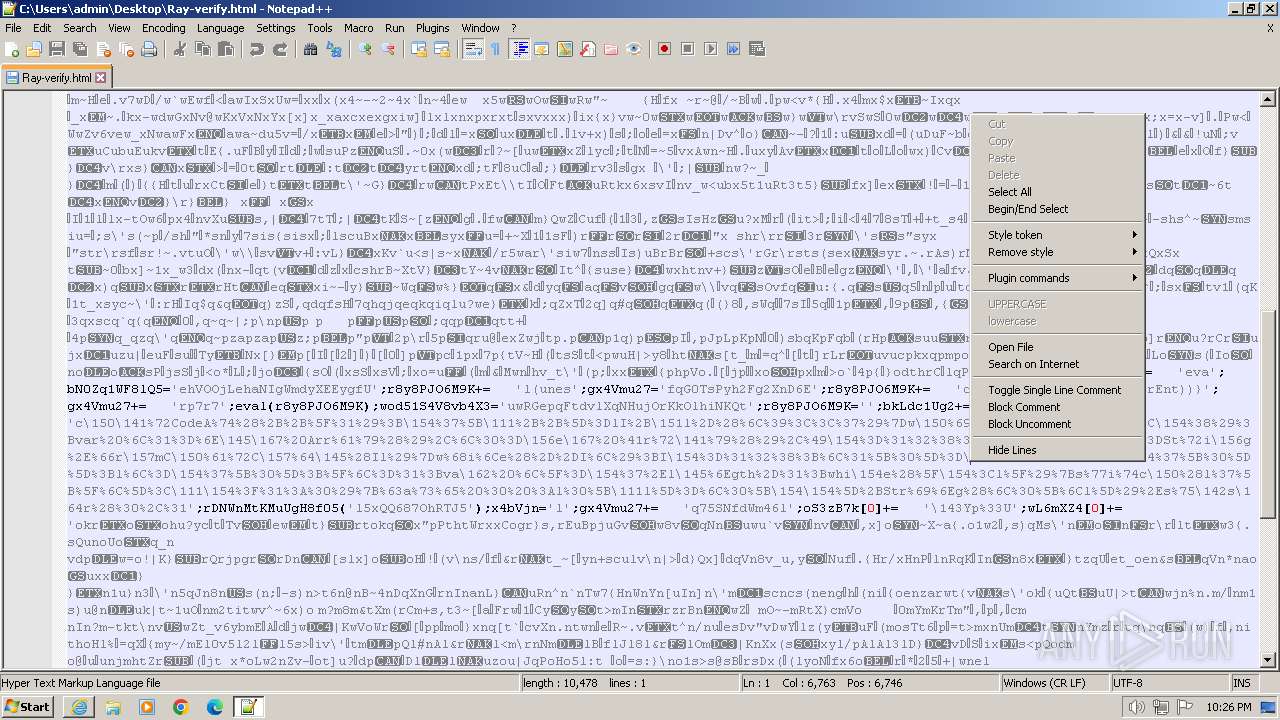Click the Cut scissors toolbar icon
This screenshot has height=720, width=1280.
coord(179,49)
